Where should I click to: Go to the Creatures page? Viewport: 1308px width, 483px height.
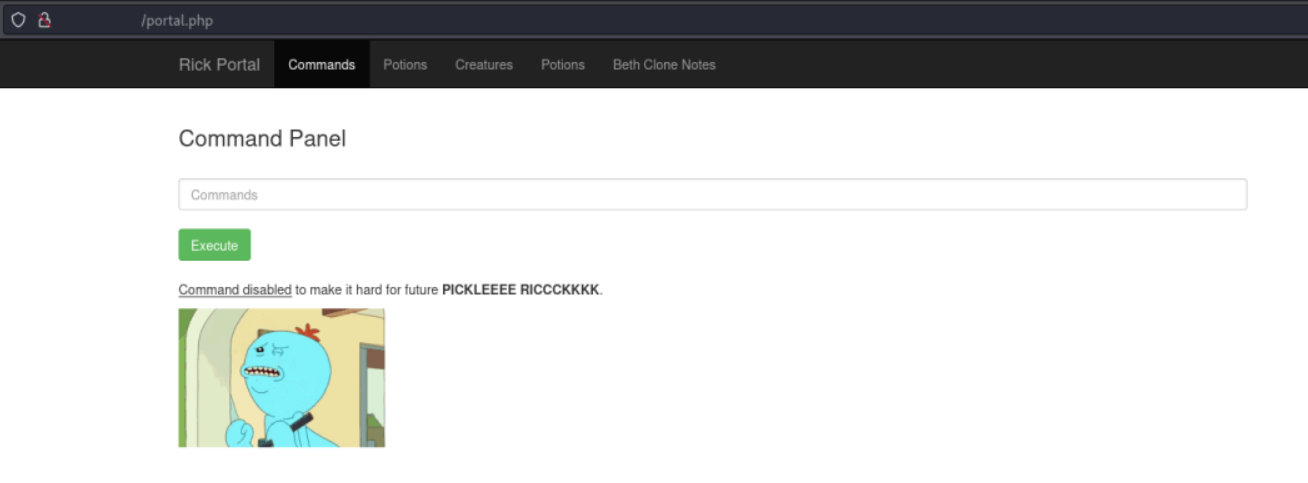point(484,65)
